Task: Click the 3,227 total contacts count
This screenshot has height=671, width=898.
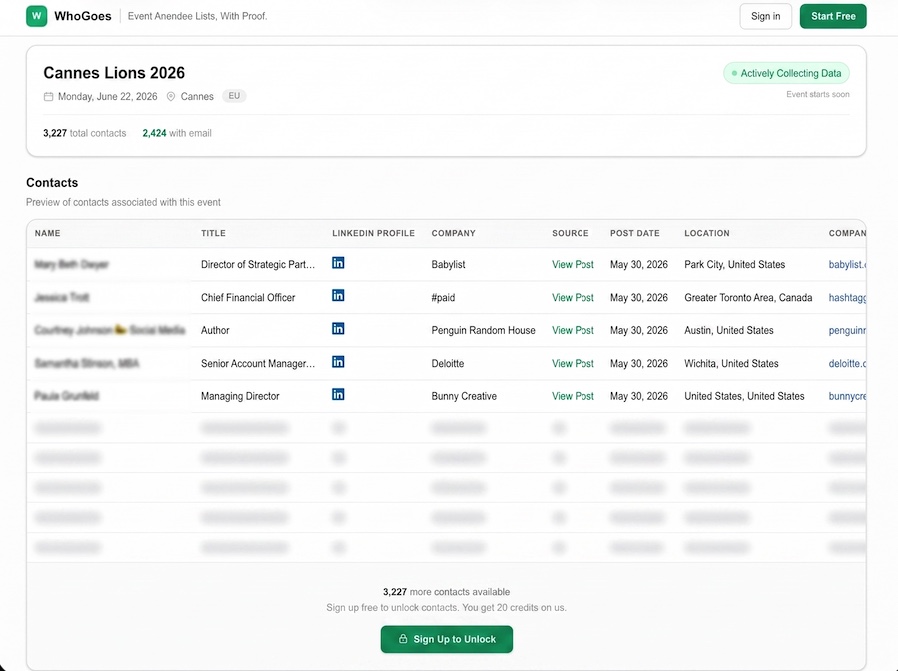Action: coord(85,133)
